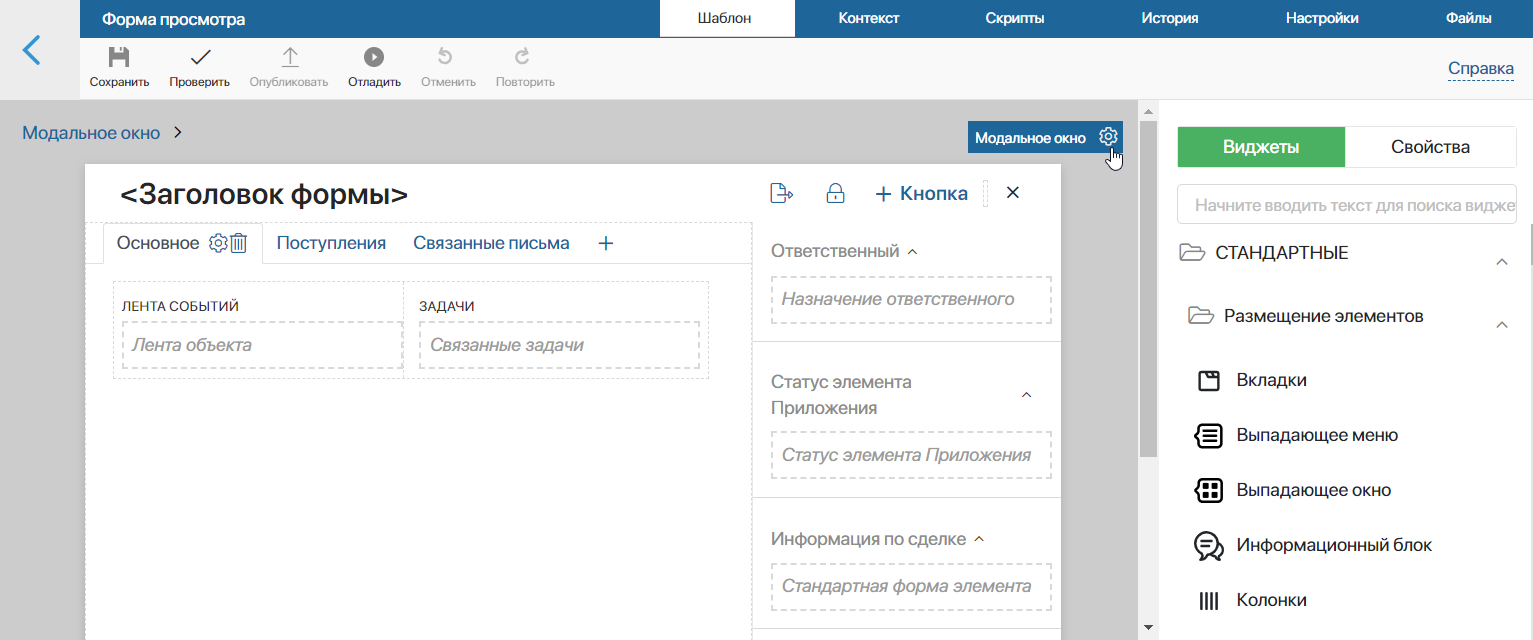
Task: Collapse the Размещение элементов section
Action: coord(1501,325)
